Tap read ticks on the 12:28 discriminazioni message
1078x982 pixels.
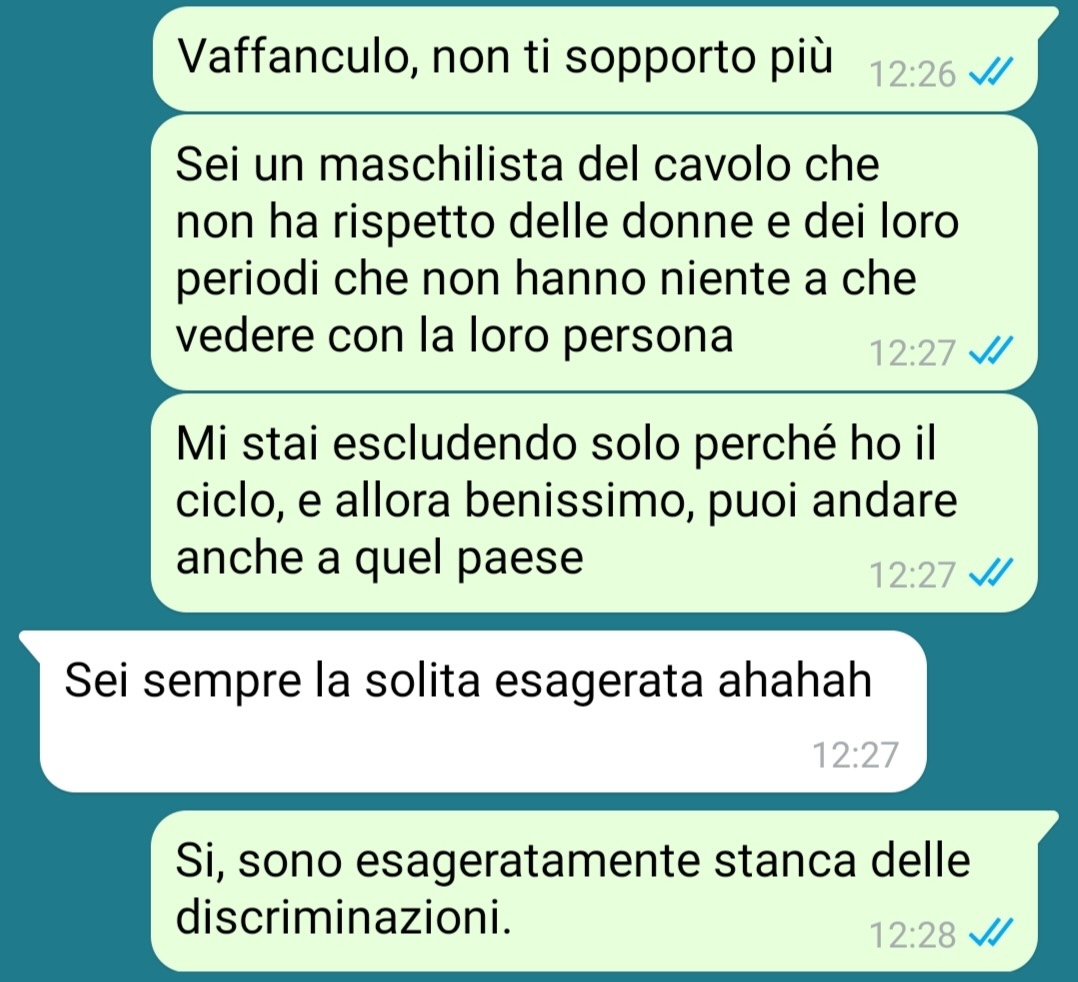tap(991, 933)
